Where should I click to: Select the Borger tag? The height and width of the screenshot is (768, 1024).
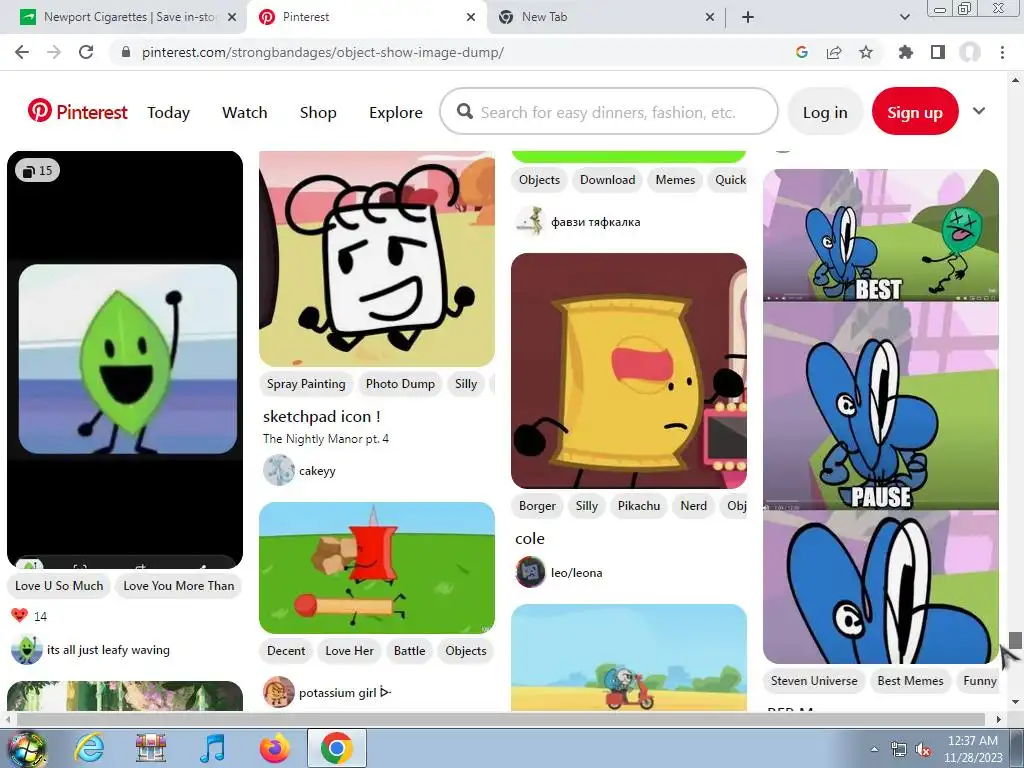point(537,505)
